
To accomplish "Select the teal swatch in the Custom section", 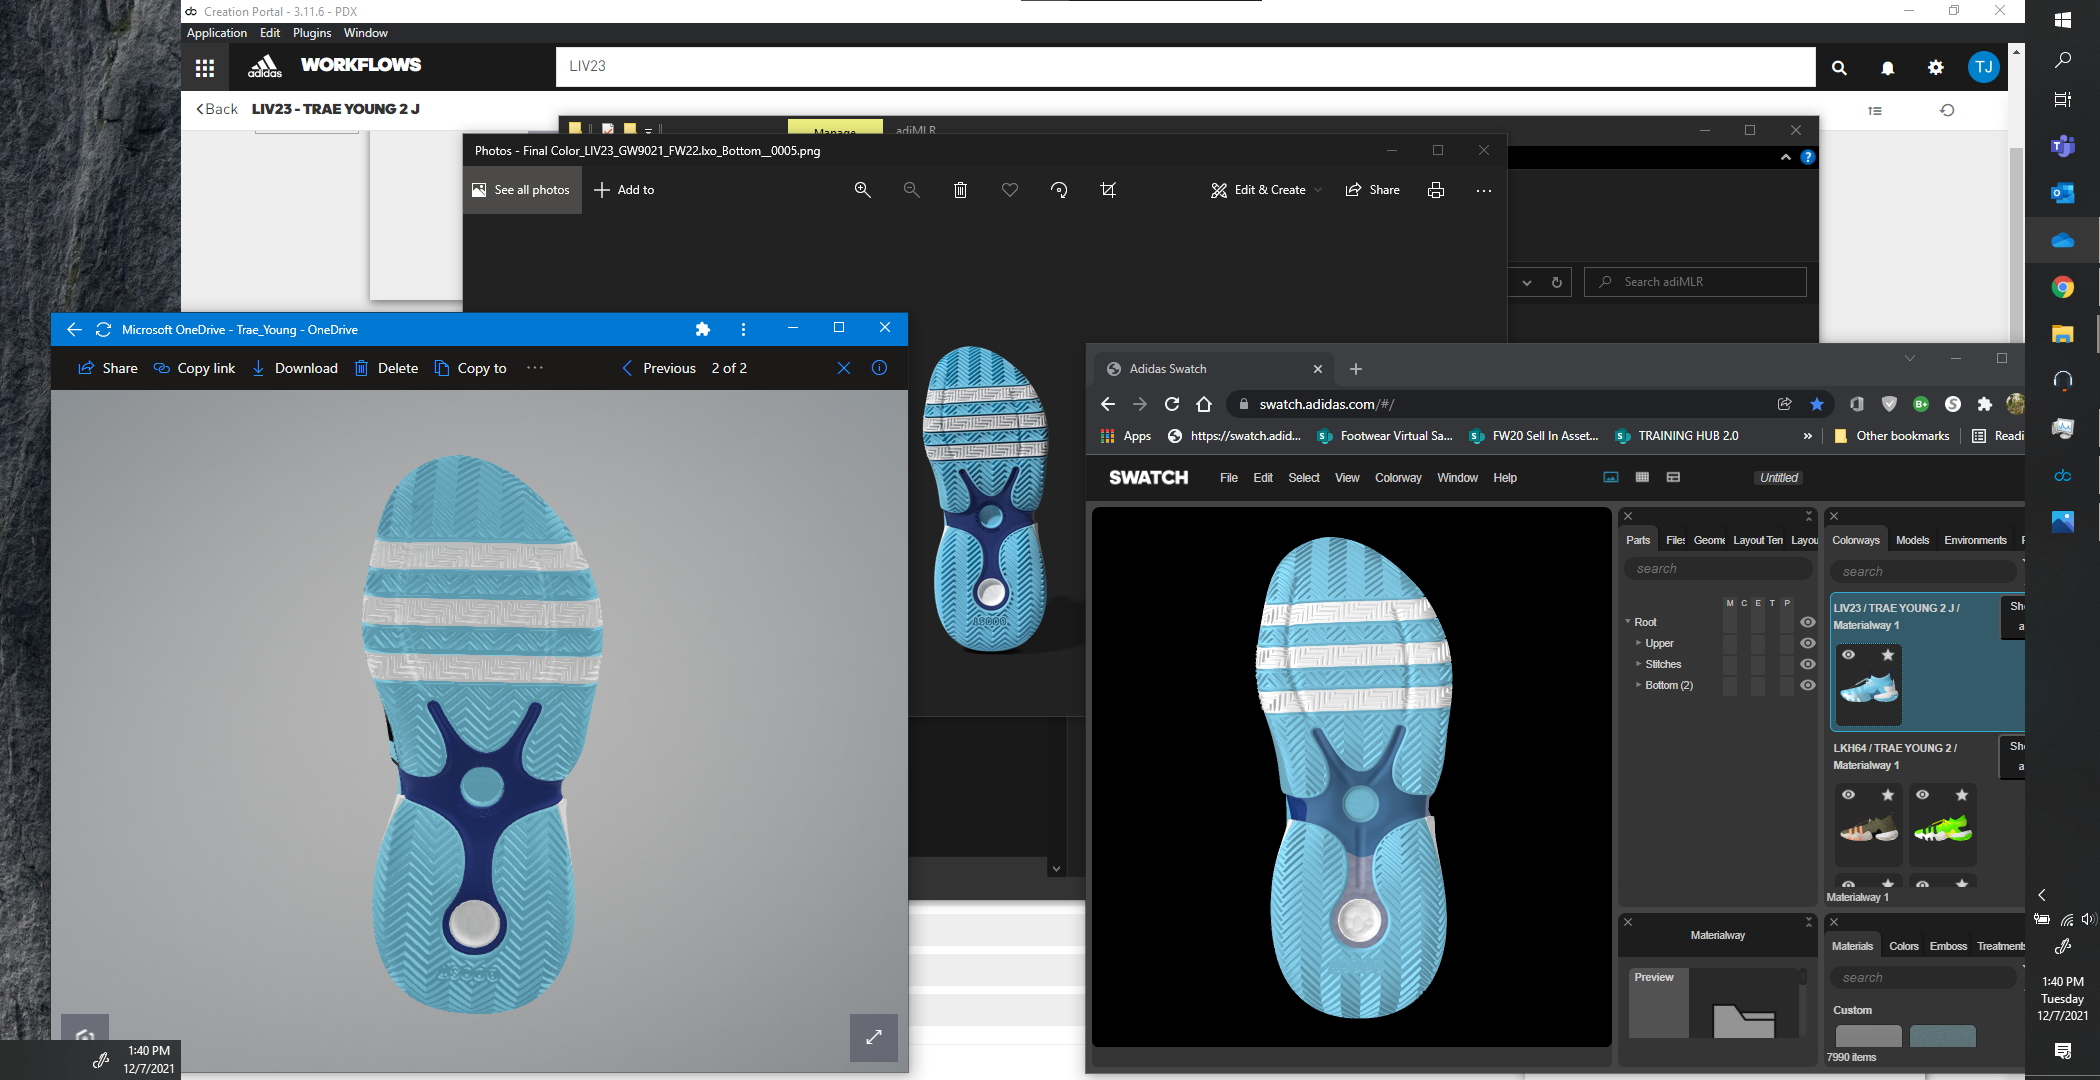I will [1942, 1037].
